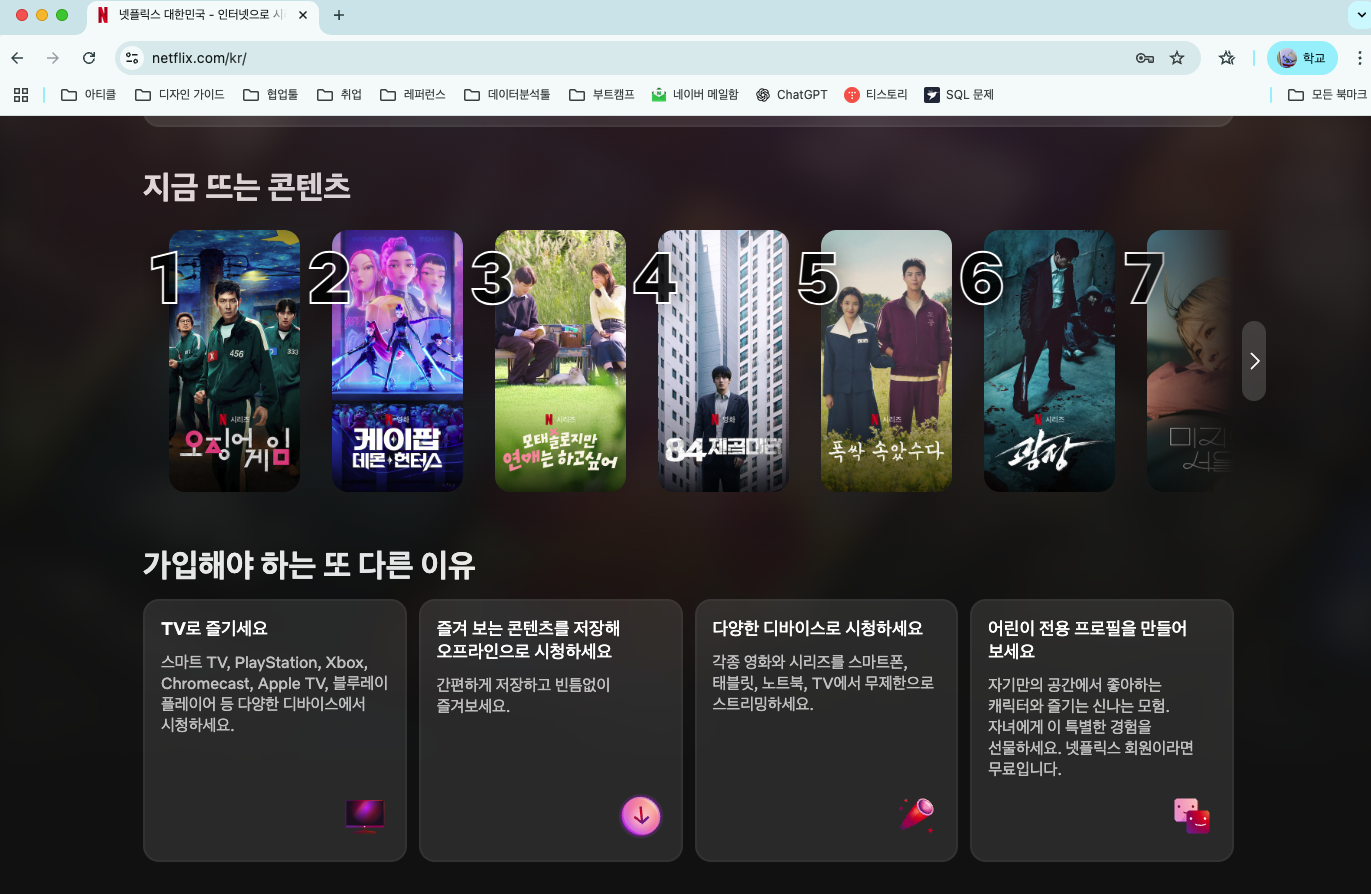The width and height of the screenshot is (1371, 894).
Task: Open the 협업툴 bookmark folder
Action: (270, 95)
